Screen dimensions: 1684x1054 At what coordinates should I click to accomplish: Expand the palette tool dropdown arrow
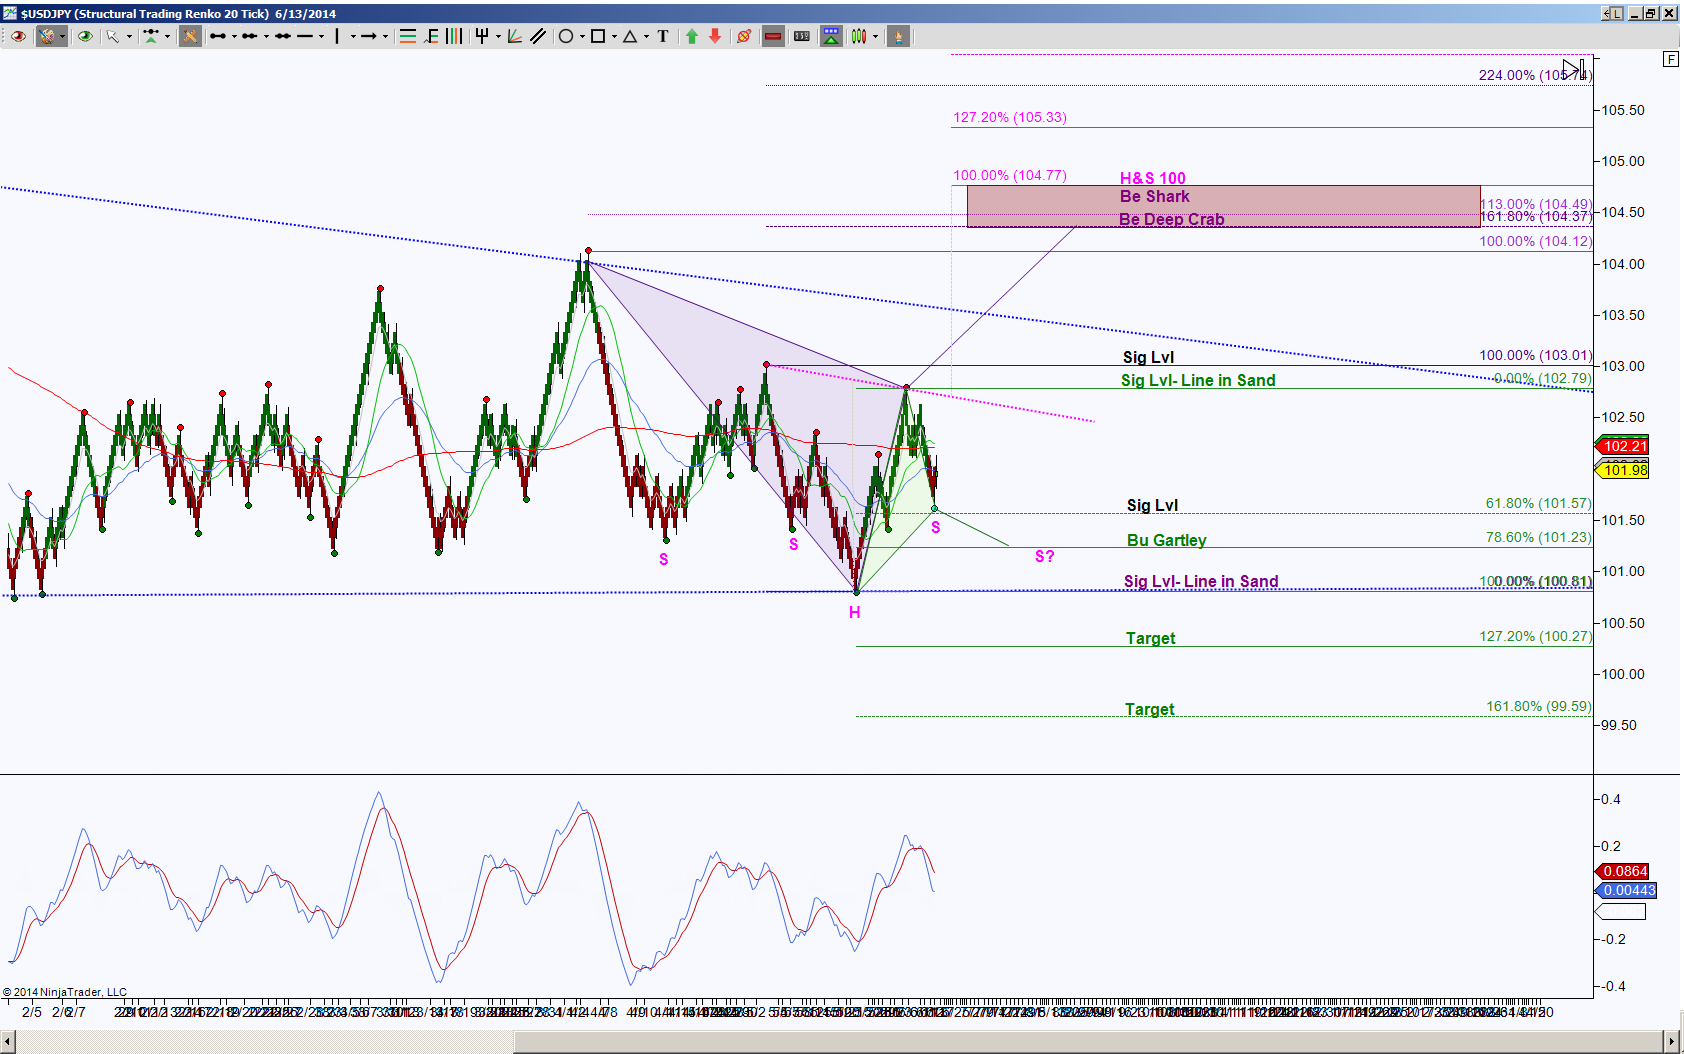[63, 36]
